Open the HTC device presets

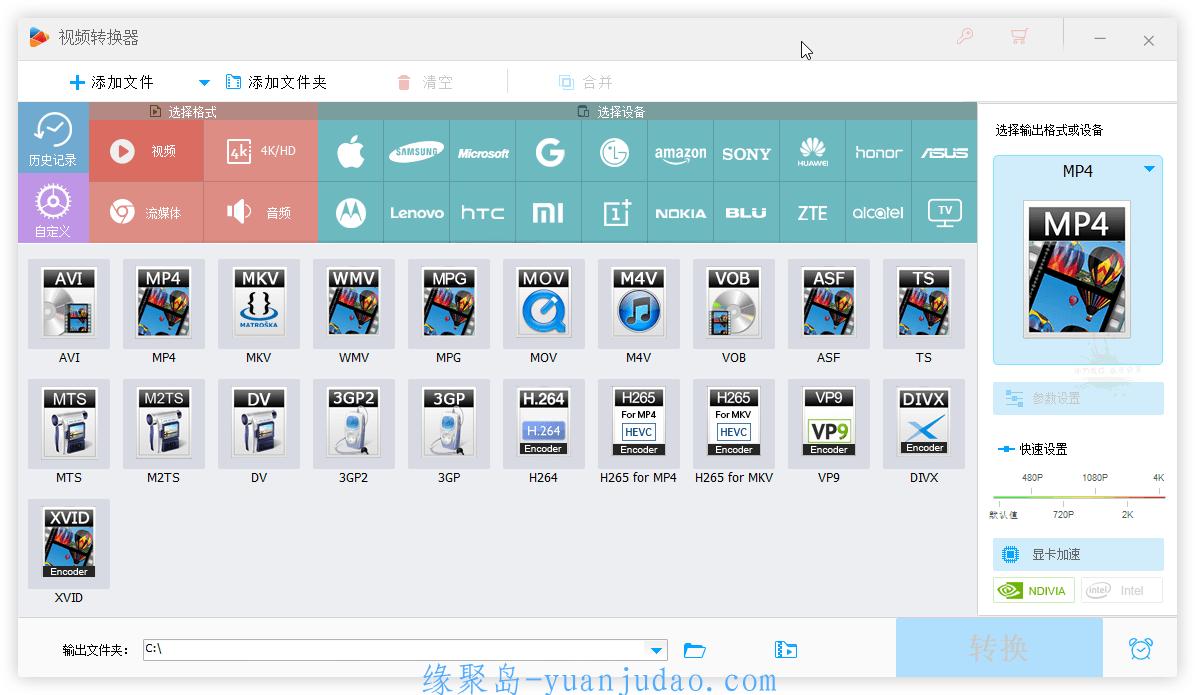click(482, 213)
